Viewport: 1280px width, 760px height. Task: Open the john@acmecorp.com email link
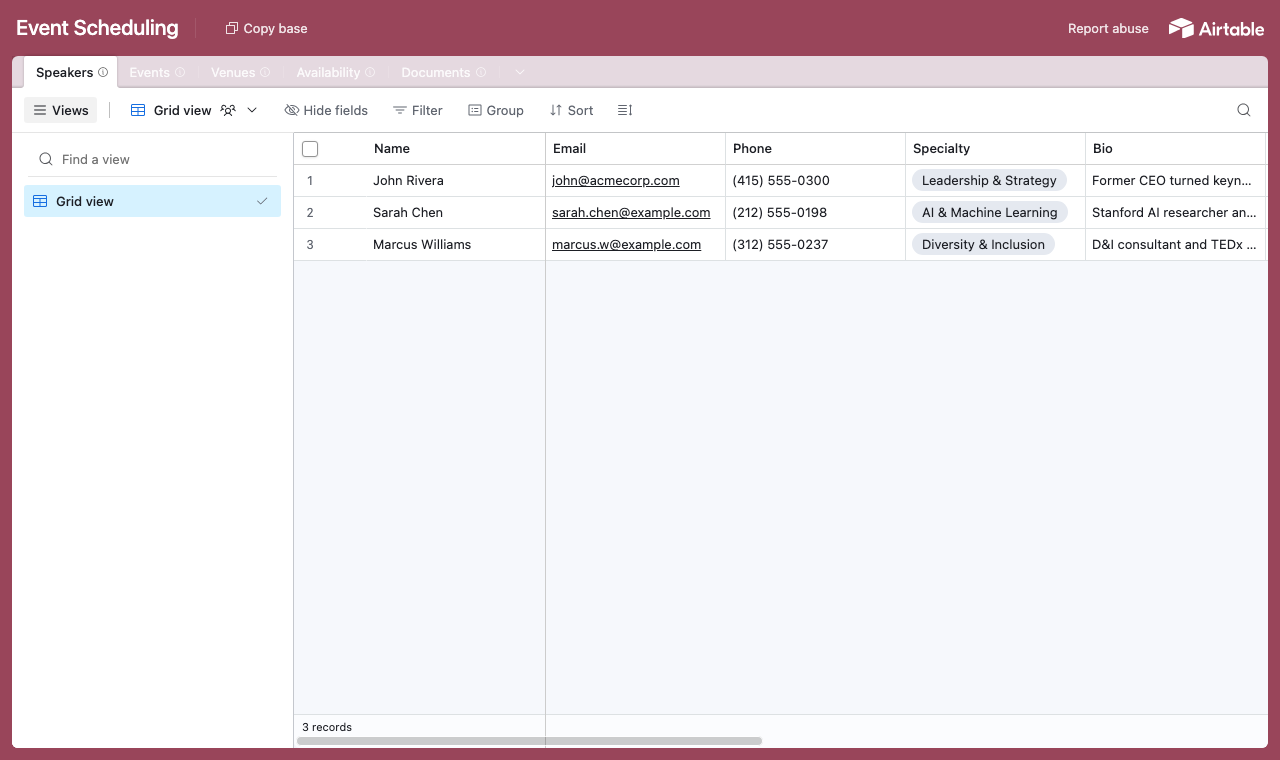(615, 181)
